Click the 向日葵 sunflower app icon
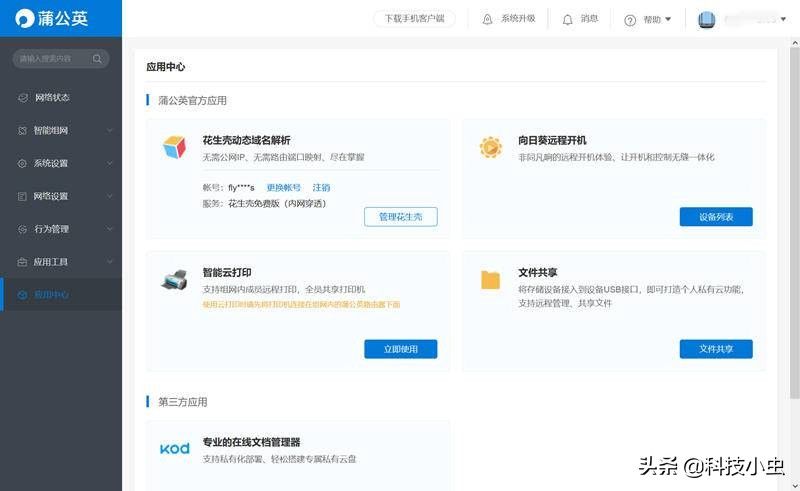 coord(490,148)
